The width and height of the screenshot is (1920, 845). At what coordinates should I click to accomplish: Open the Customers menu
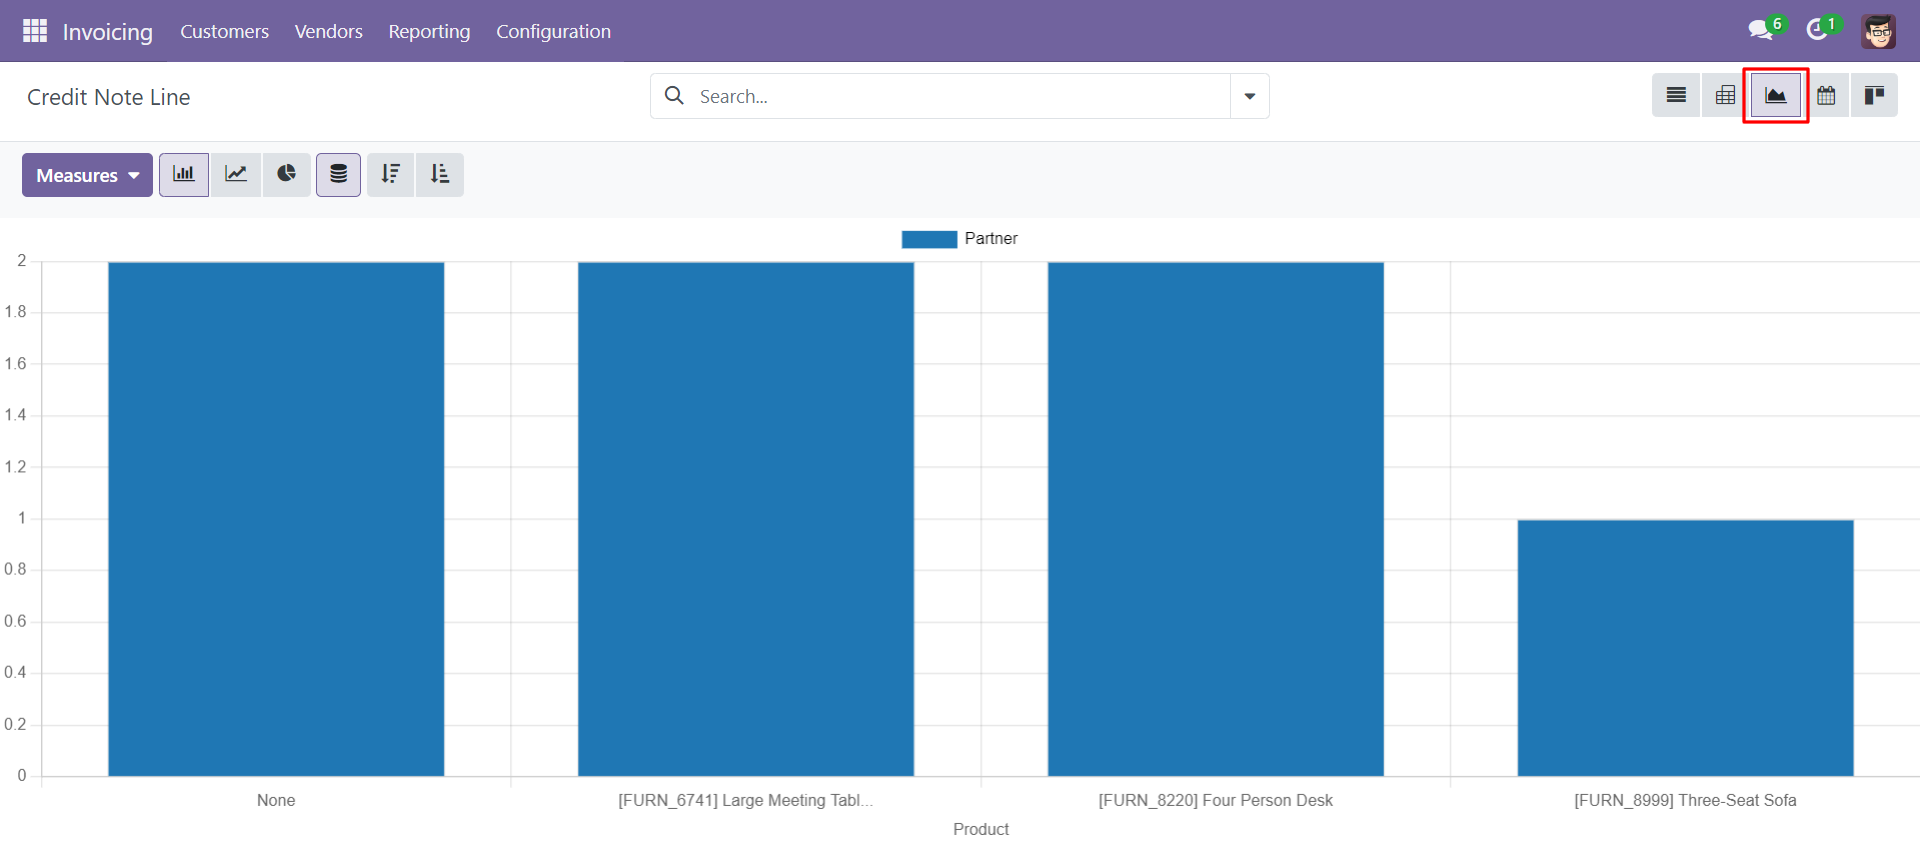tap(224, 31)
